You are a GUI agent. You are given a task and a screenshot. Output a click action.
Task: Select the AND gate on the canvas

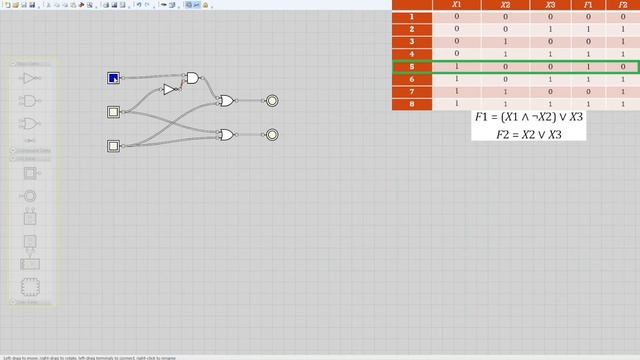coord(193,78)
